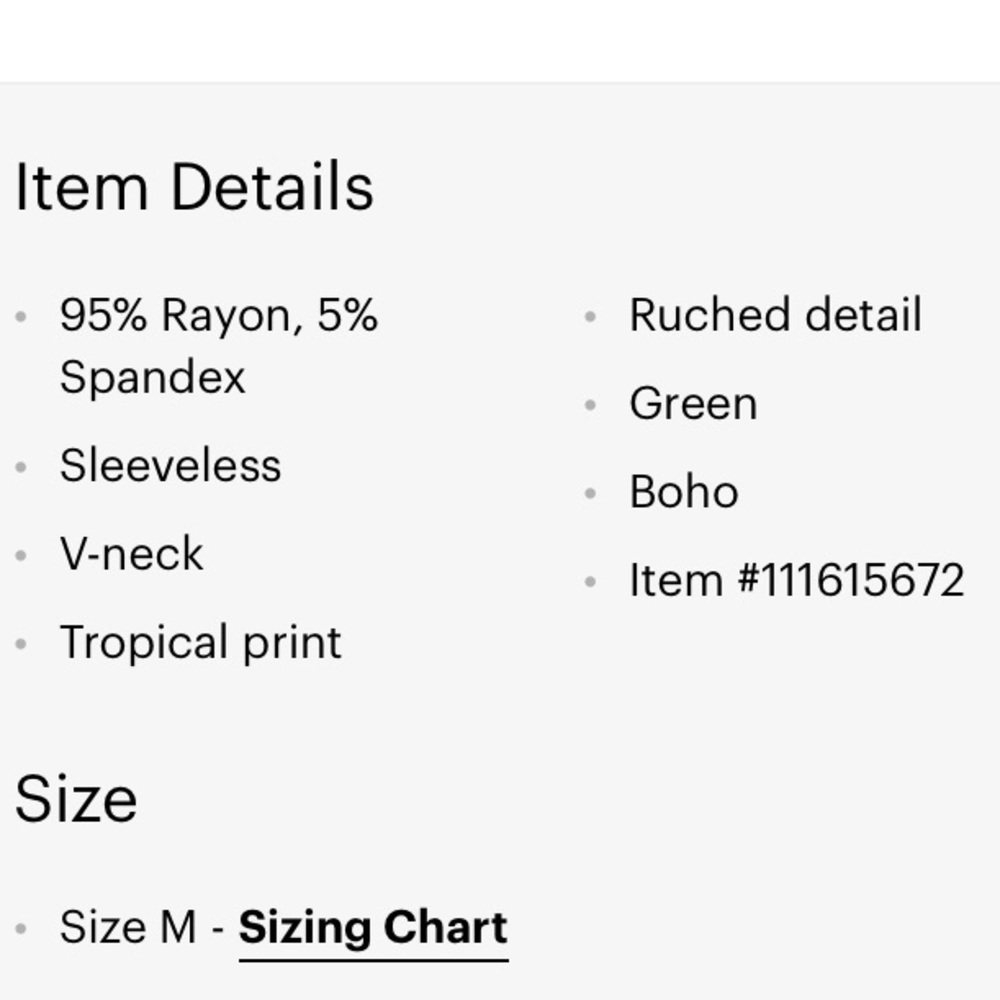Click the Tropical print detail
Image resolution: width=1000 pixels, height=1000 pixels.
pos(200,642)
